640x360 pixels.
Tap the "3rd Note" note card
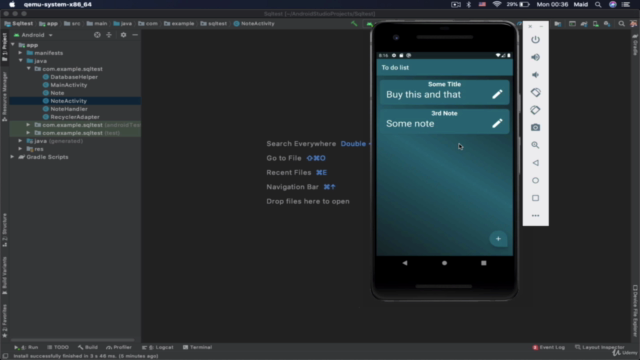(444, 121)
